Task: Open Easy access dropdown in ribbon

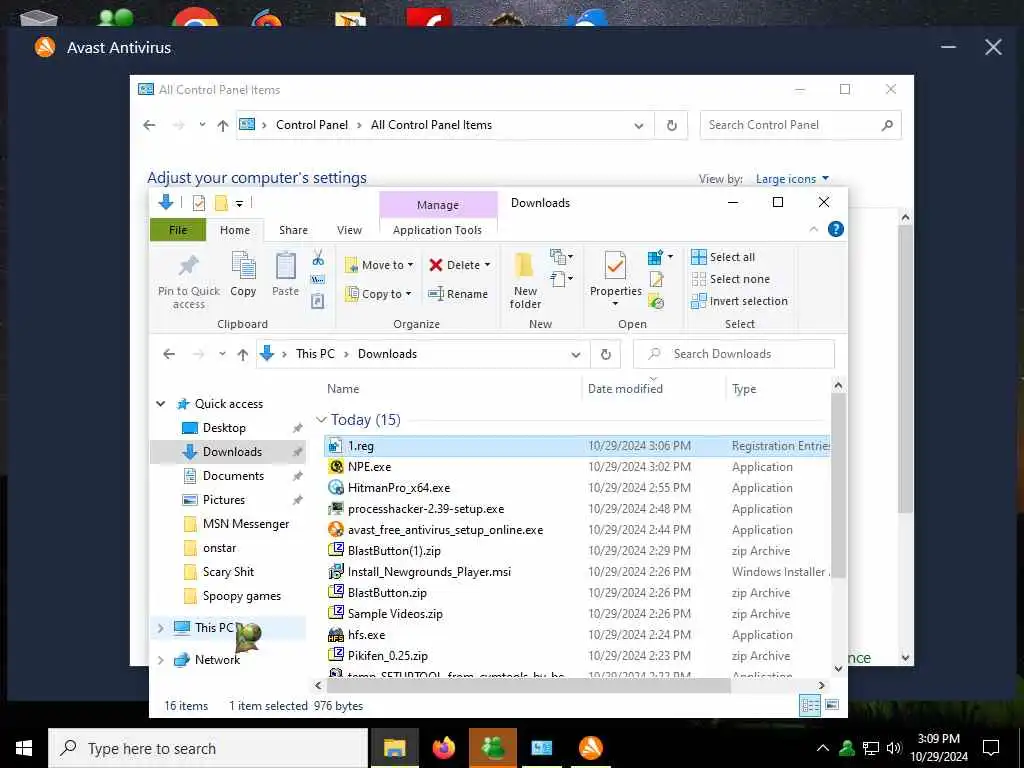Action: (x=560, y=280)
